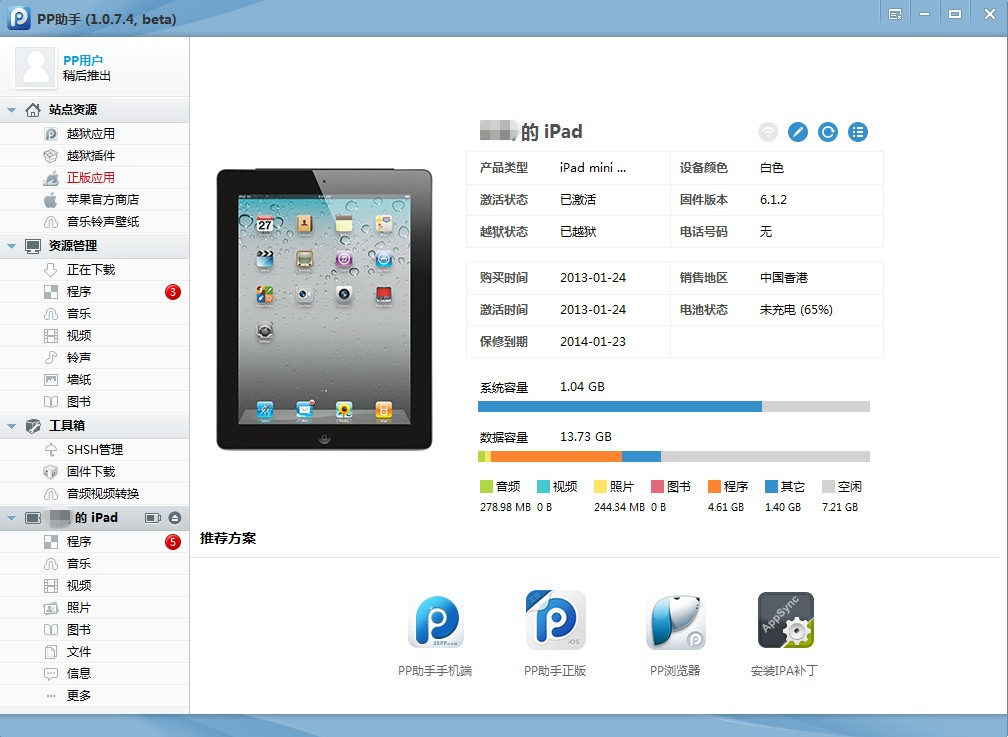Screen dimensions: 1008x737
Task: Collapse the 资源管理 section arrow
Action: (11, 246)
